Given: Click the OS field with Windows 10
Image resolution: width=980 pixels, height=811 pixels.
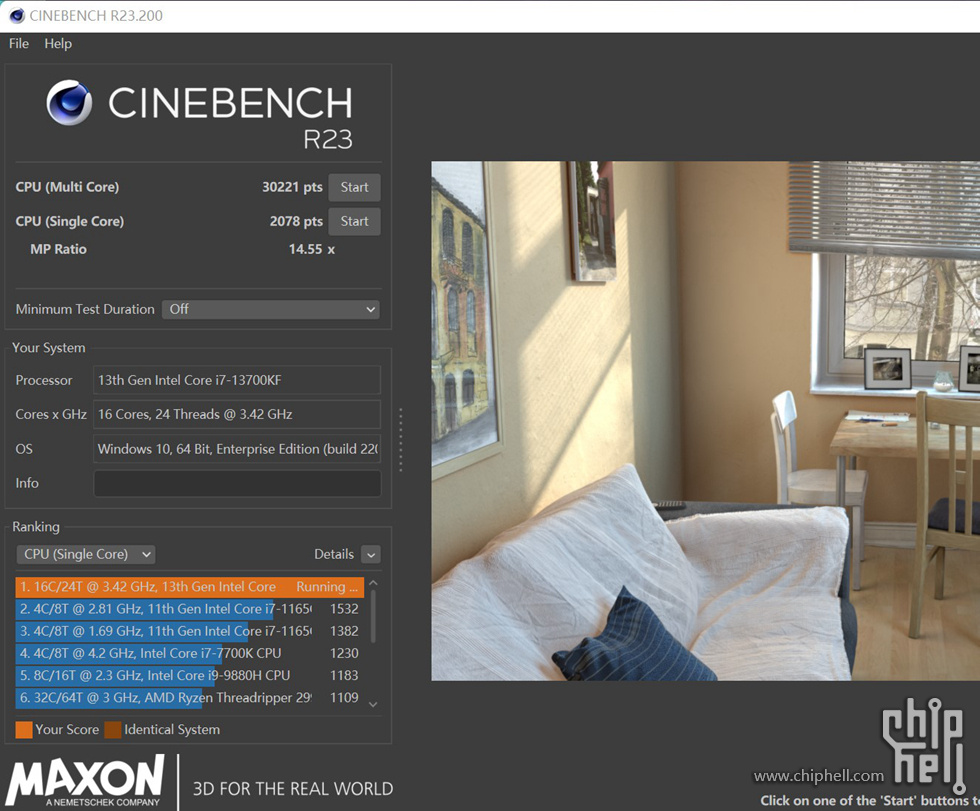Looking at the screenshot, I should [x=237, y=449].
